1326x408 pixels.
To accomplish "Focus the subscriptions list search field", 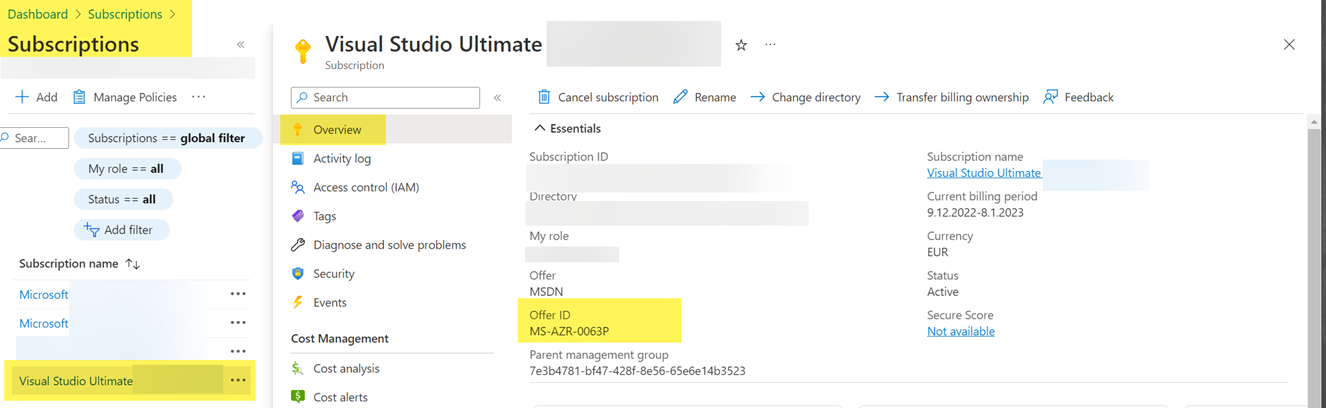I will click(34, 138).
